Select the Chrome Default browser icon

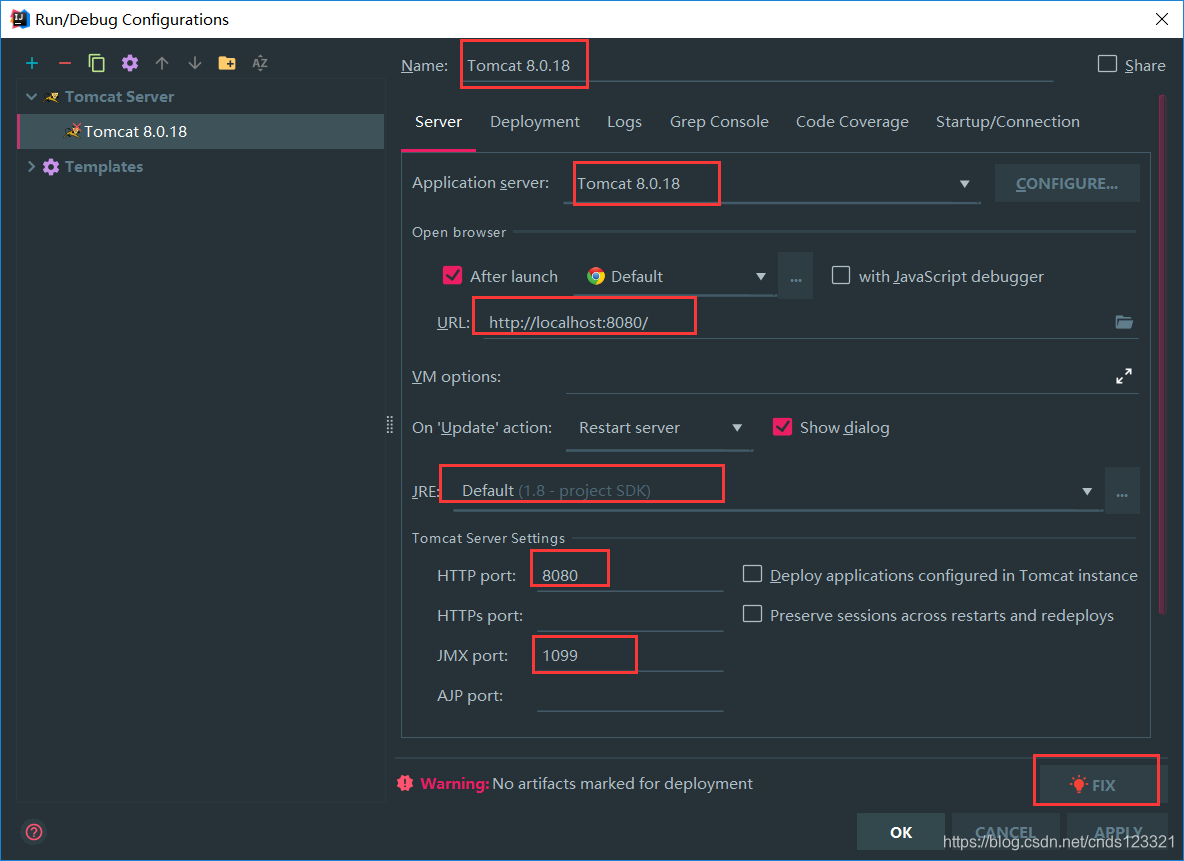tap(596, 276)
